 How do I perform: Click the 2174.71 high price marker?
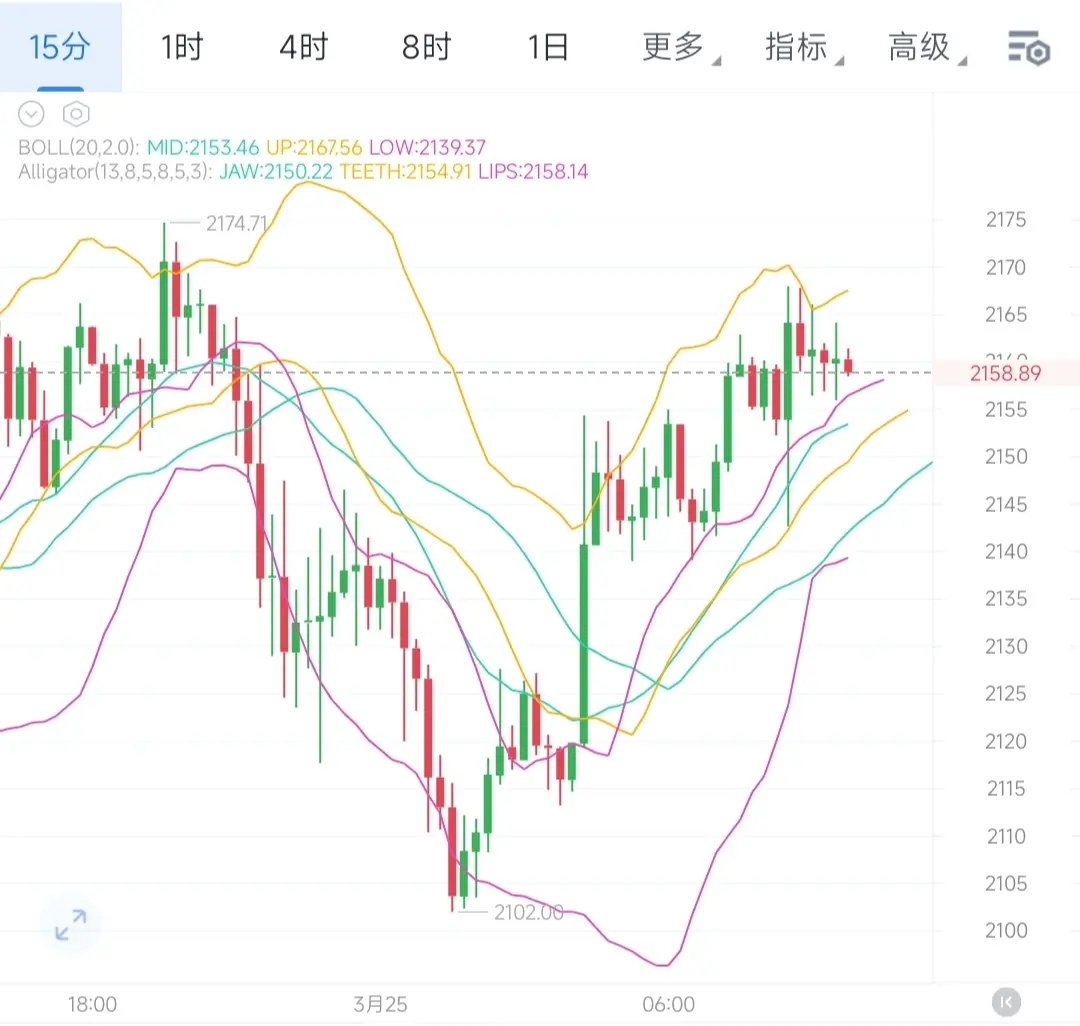point(236,223)
